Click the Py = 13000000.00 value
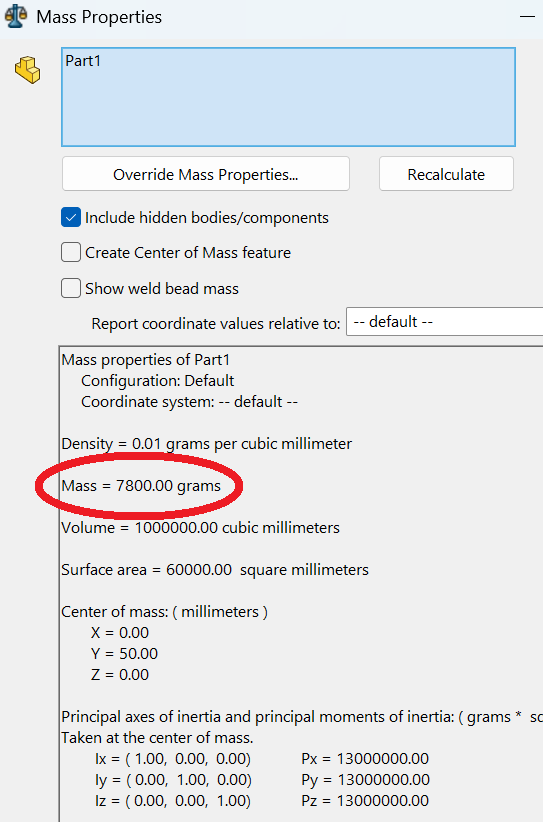Screen dimensions: 543x822 click(x=365, y=780)
